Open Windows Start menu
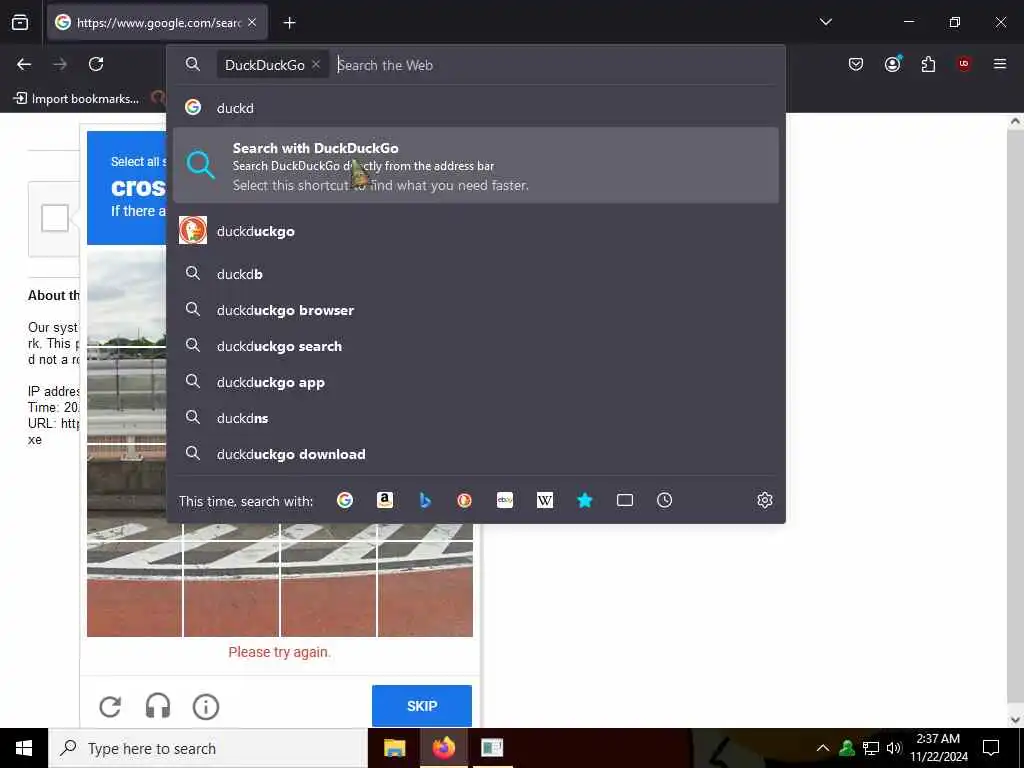The image size is (1024, 768). point(24,748)
